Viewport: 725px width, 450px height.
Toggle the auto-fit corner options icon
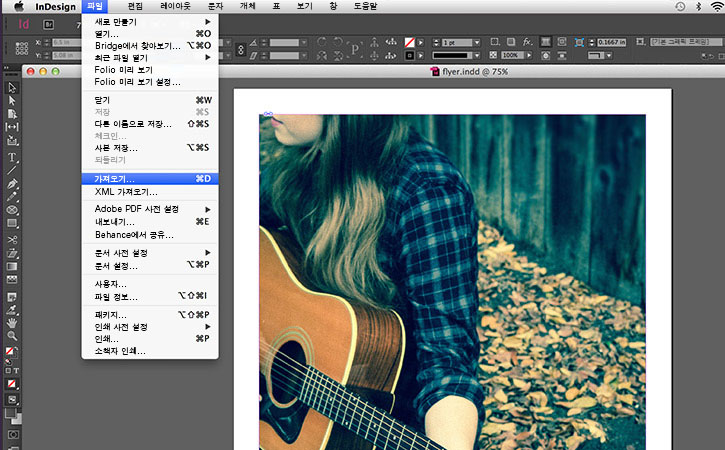click(x=578, y=42)
